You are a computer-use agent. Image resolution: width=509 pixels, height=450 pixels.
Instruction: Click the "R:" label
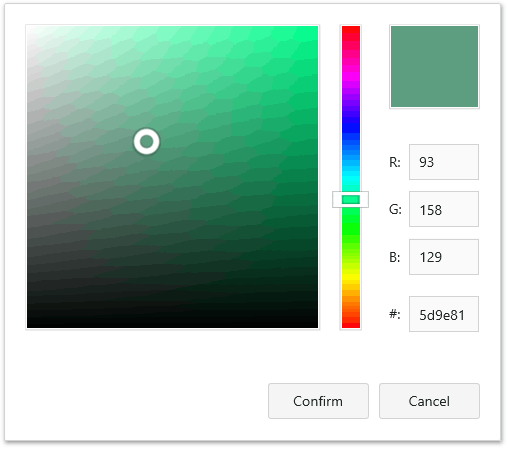click(x=395, y=162)
